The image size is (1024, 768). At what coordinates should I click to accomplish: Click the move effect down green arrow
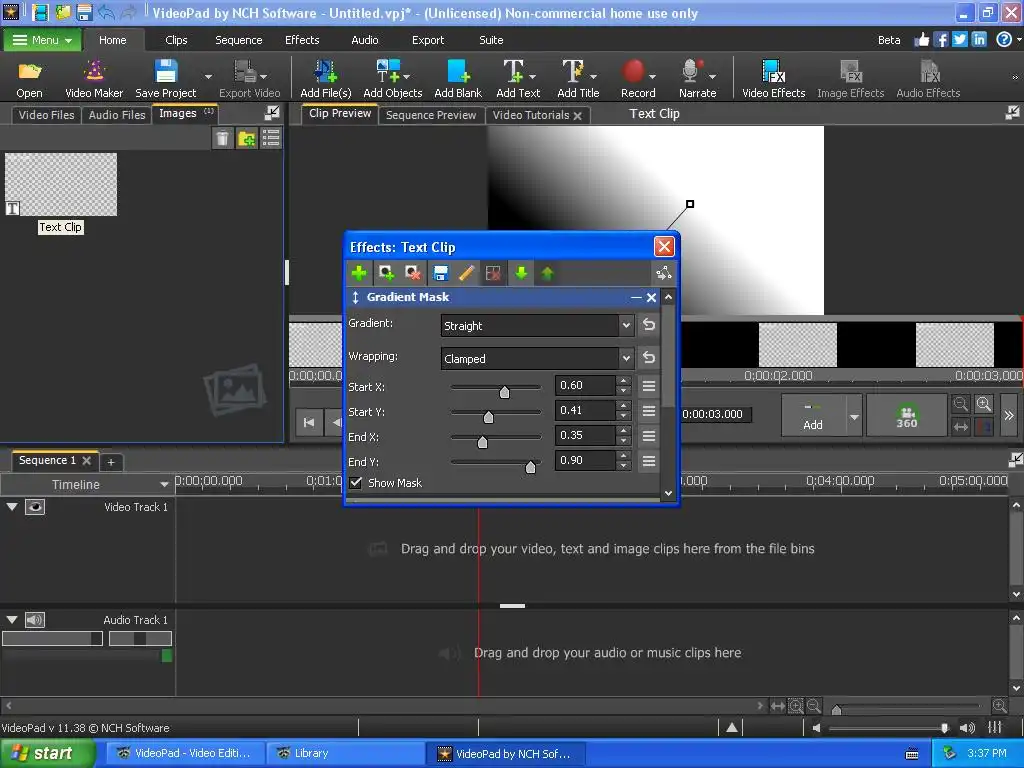tap(521, 273)
